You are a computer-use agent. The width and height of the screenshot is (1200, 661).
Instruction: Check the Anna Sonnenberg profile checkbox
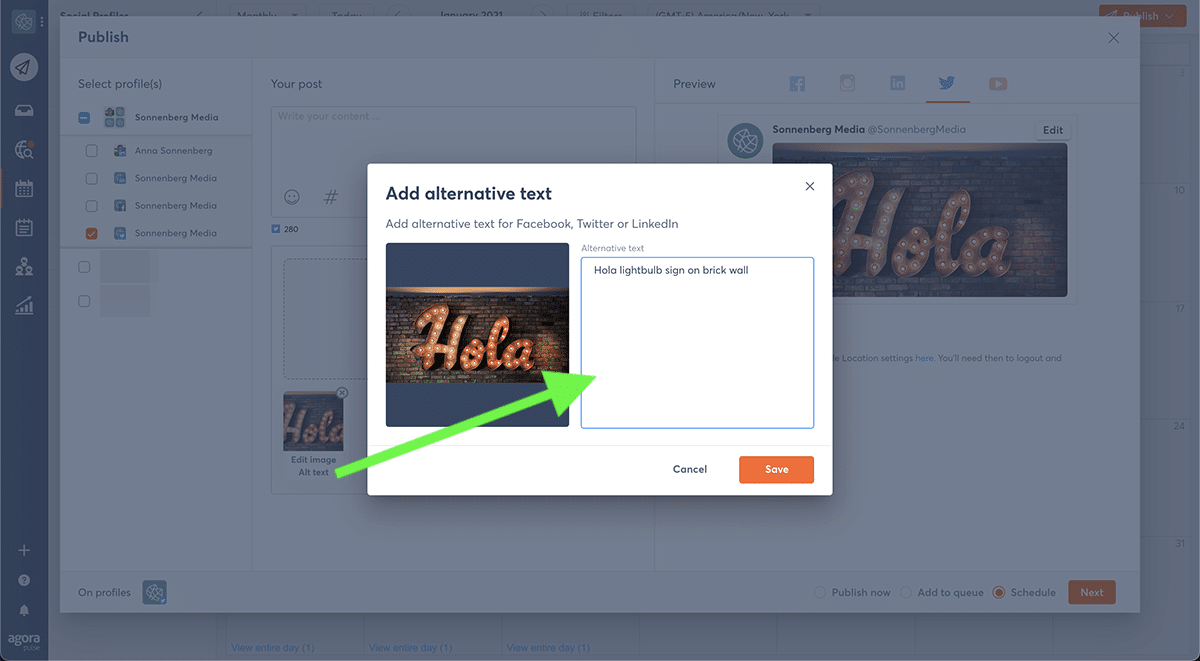tap(92, 151)
